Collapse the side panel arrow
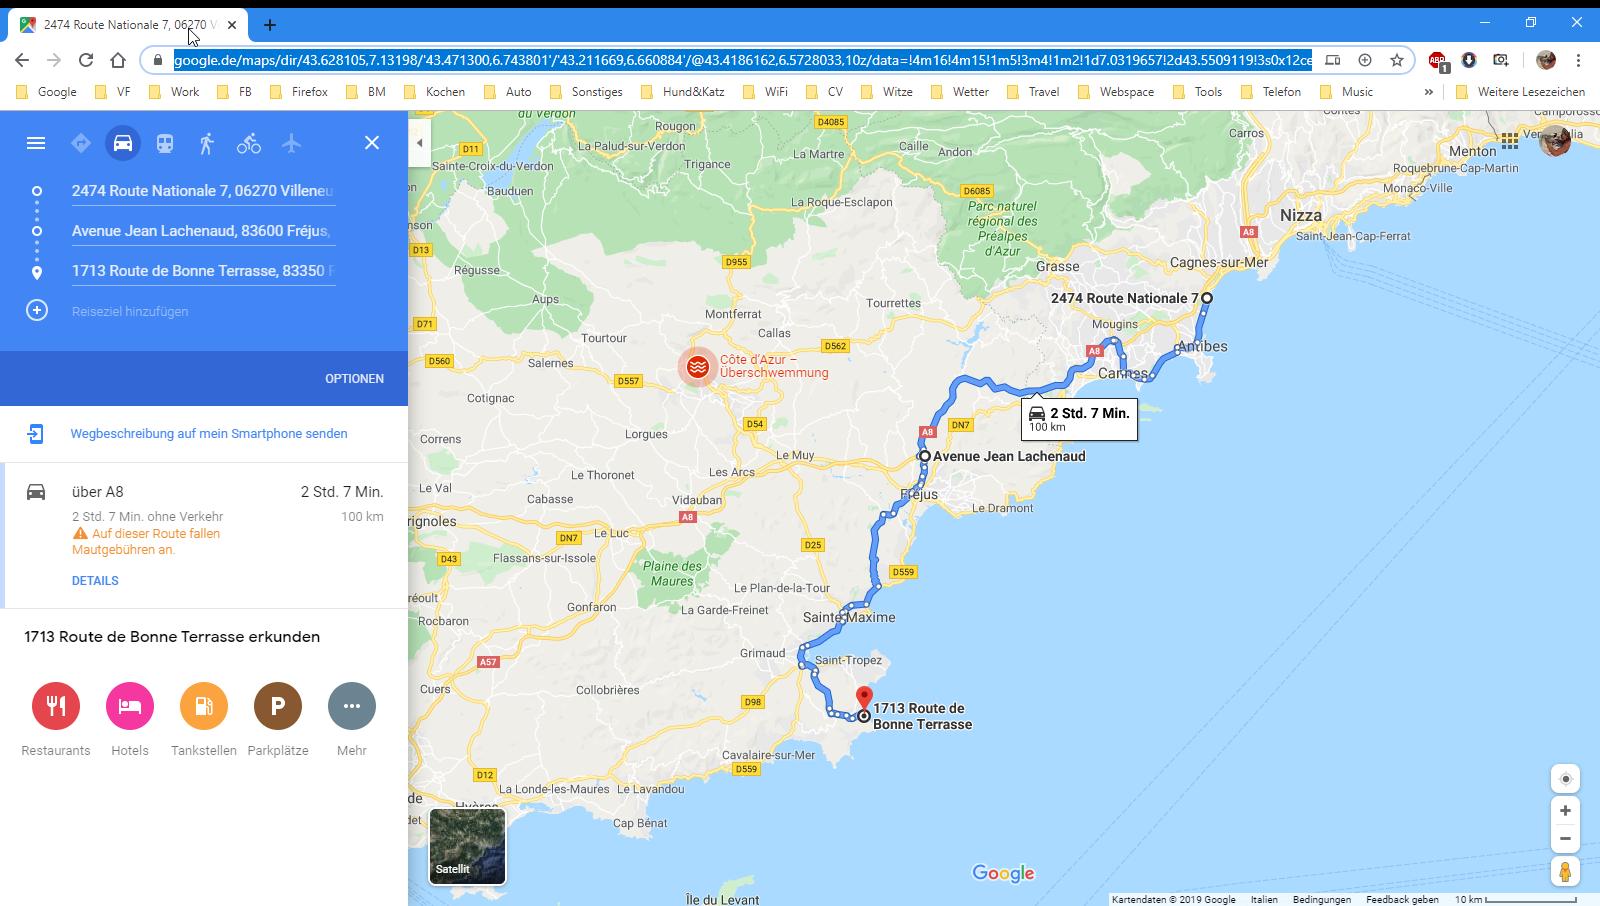The image size is (1600, 906). click(420, 143)
